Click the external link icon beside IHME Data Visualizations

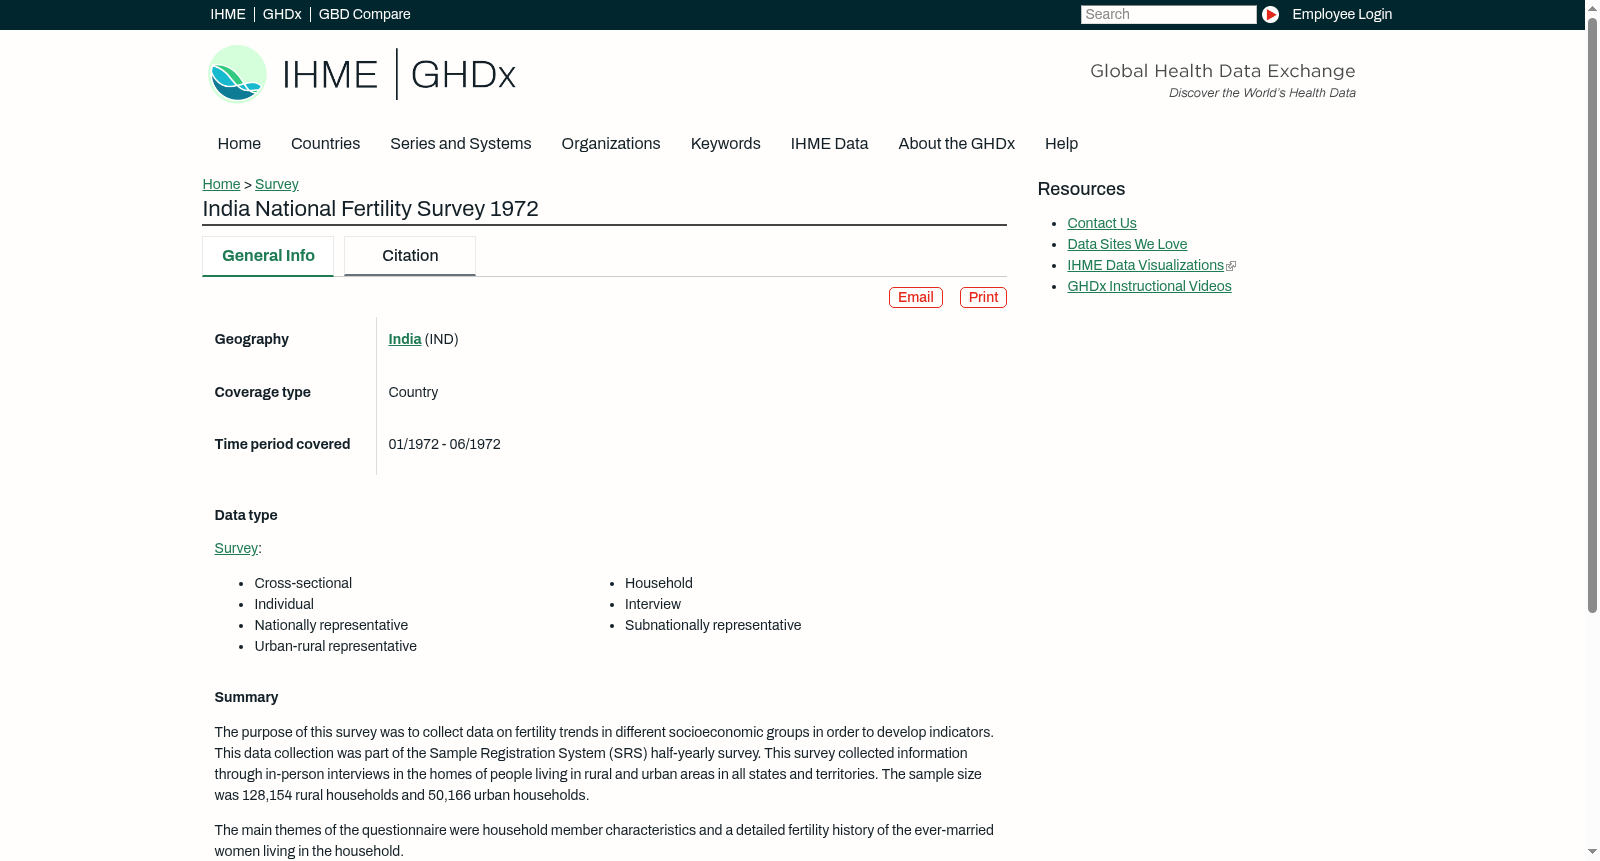click(1231, 266)
